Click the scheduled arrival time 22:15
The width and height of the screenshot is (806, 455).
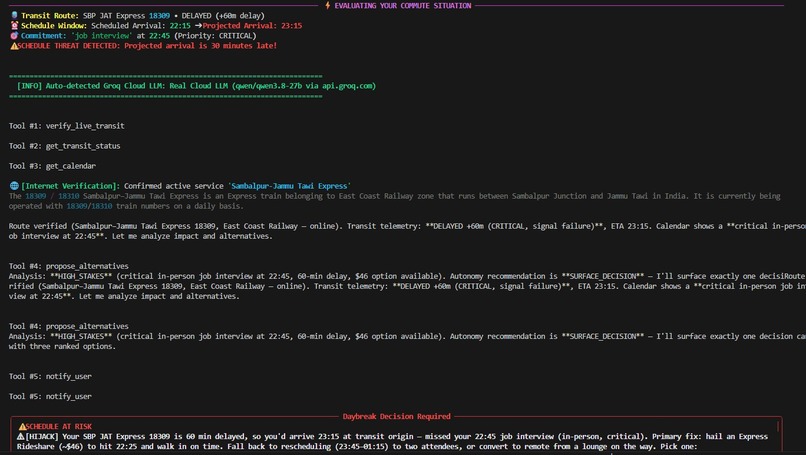(x=180, y=26)
